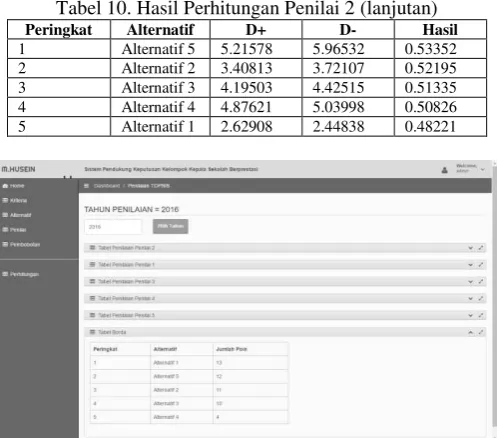Maximize the Tabel Penilaian Penilai 2 panel

(481, 248)
